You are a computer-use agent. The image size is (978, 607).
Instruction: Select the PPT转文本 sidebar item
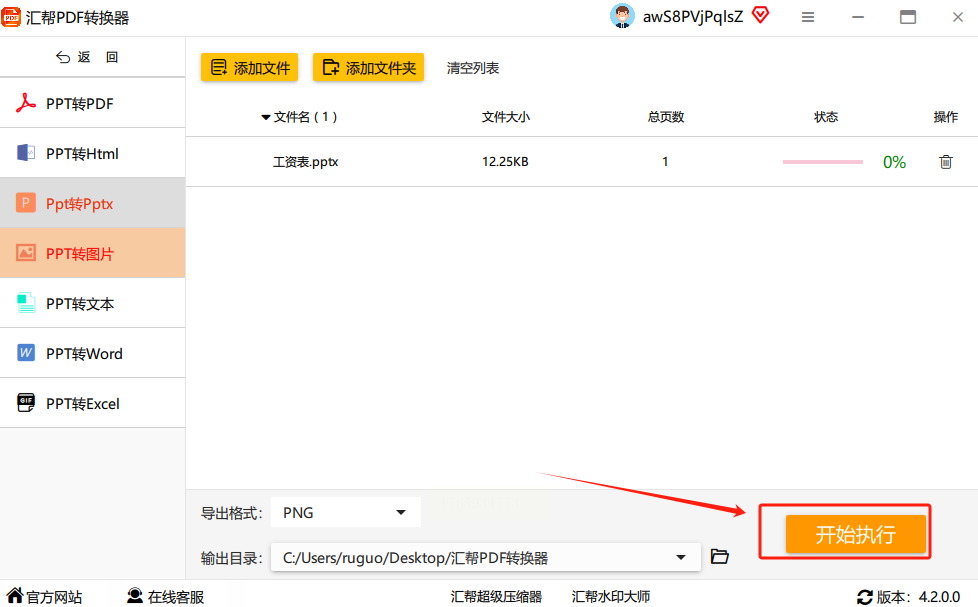point(92,303)
